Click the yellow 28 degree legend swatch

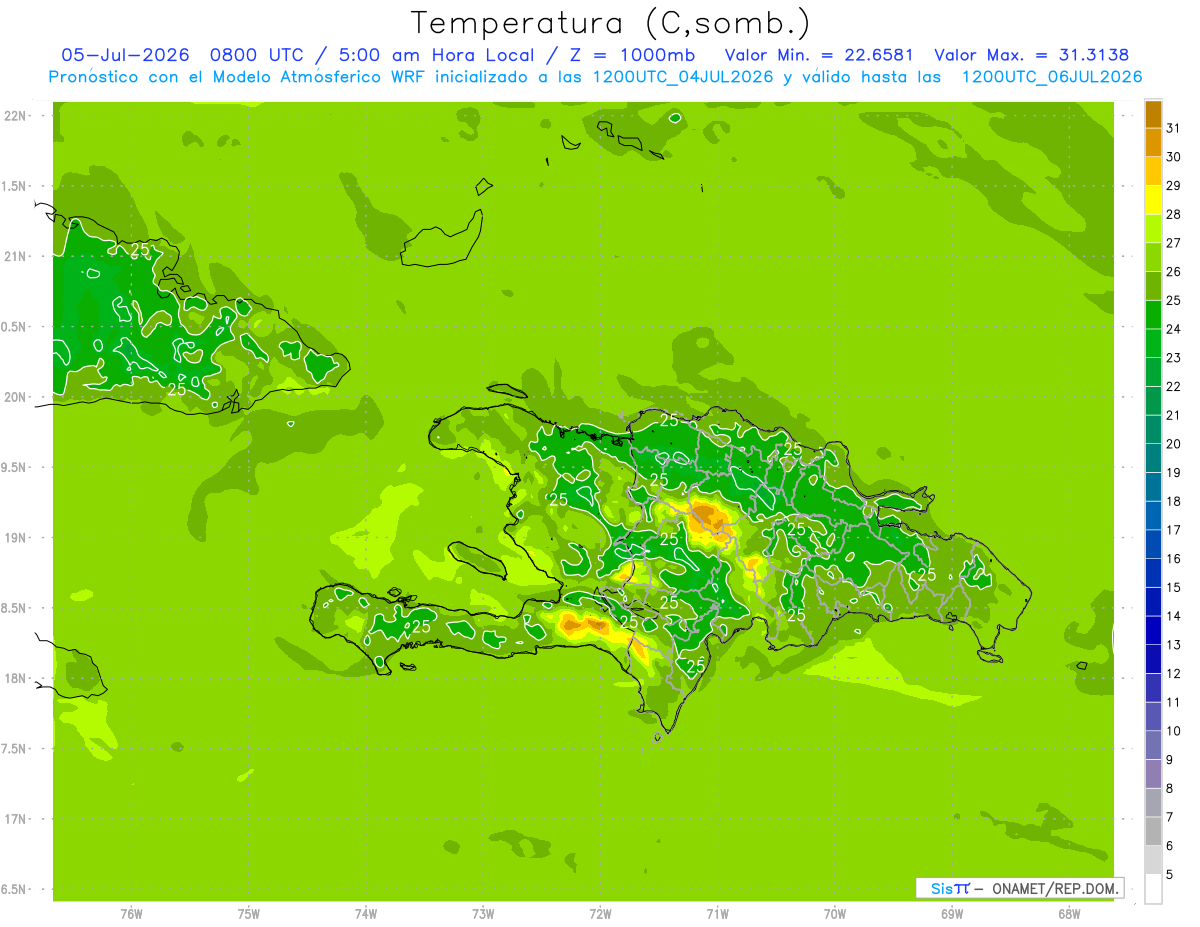1153,200
